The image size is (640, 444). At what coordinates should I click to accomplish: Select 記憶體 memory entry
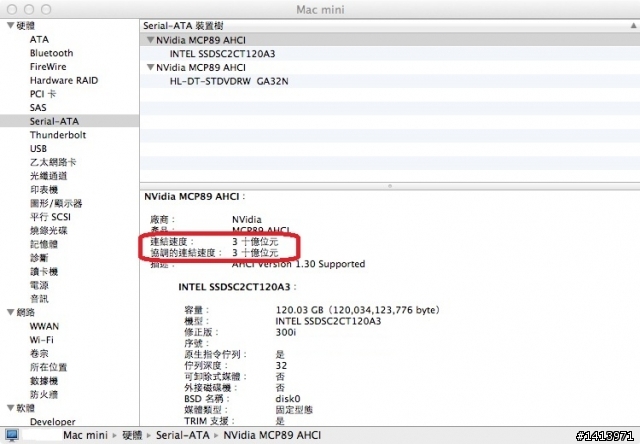[44, 244]
